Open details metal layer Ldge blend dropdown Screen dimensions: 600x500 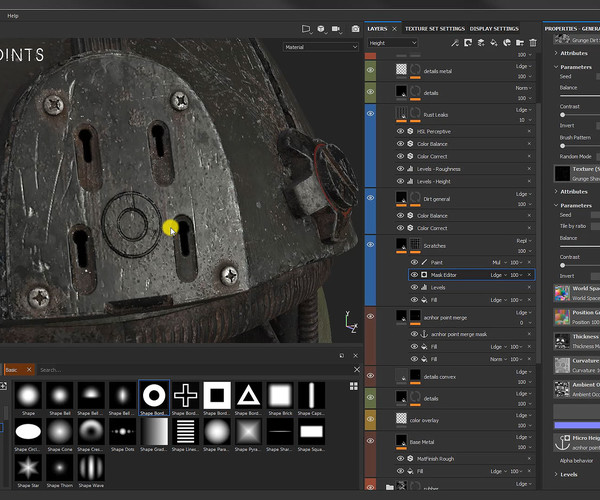[524, 66]
